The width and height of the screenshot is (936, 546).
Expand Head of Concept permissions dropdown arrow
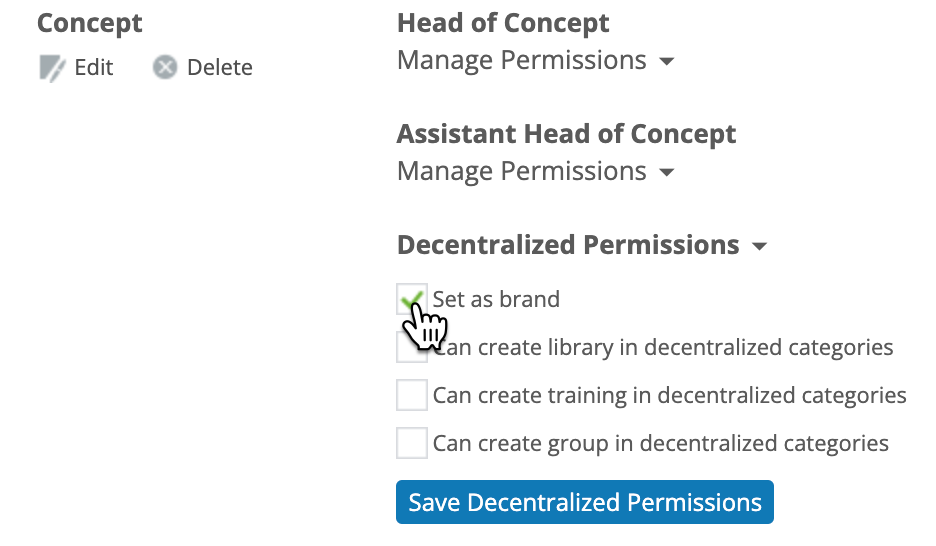667,61
